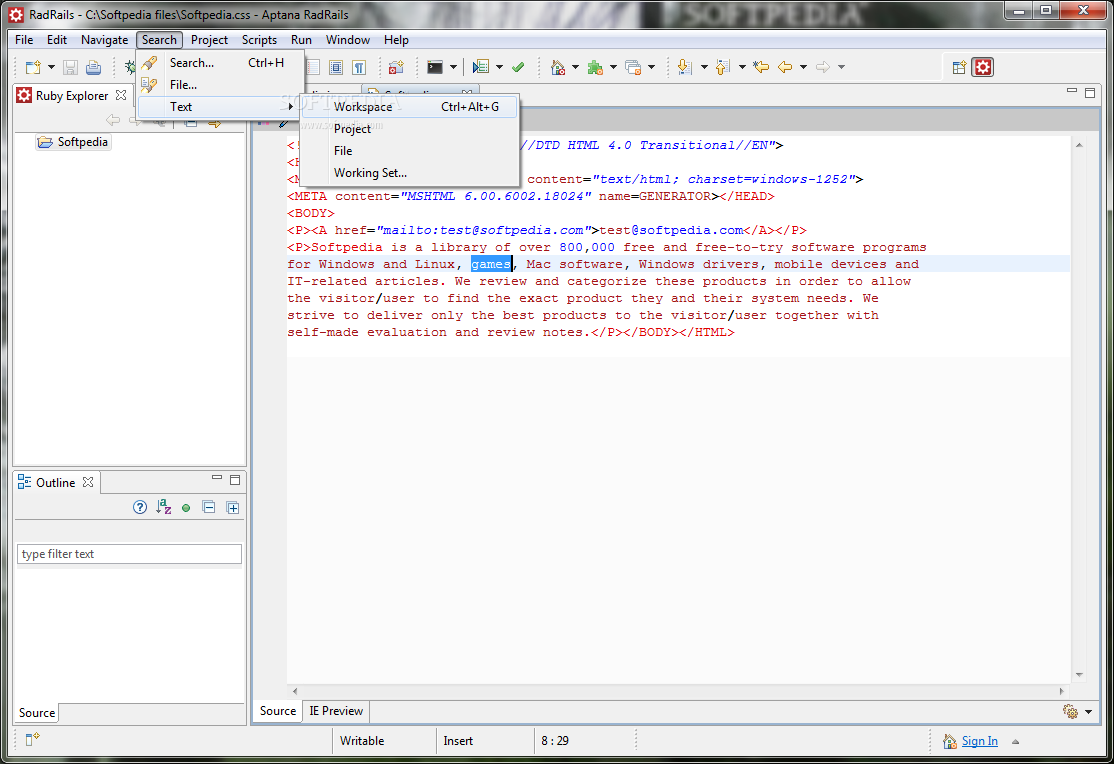The width and height of the screenshot is (1114, 764).
Task: Click the Last Edit Location icon
Action: tap(761, 68)
